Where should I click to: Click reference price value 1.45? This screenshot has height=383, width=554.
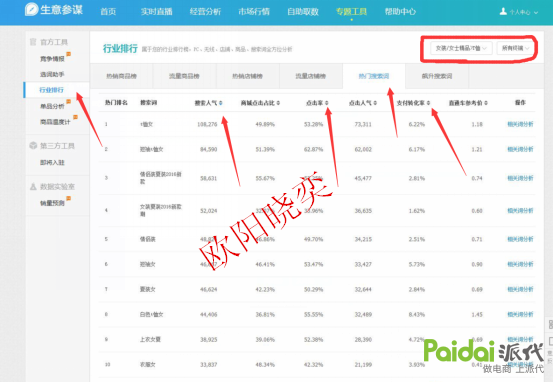(477, 314)
